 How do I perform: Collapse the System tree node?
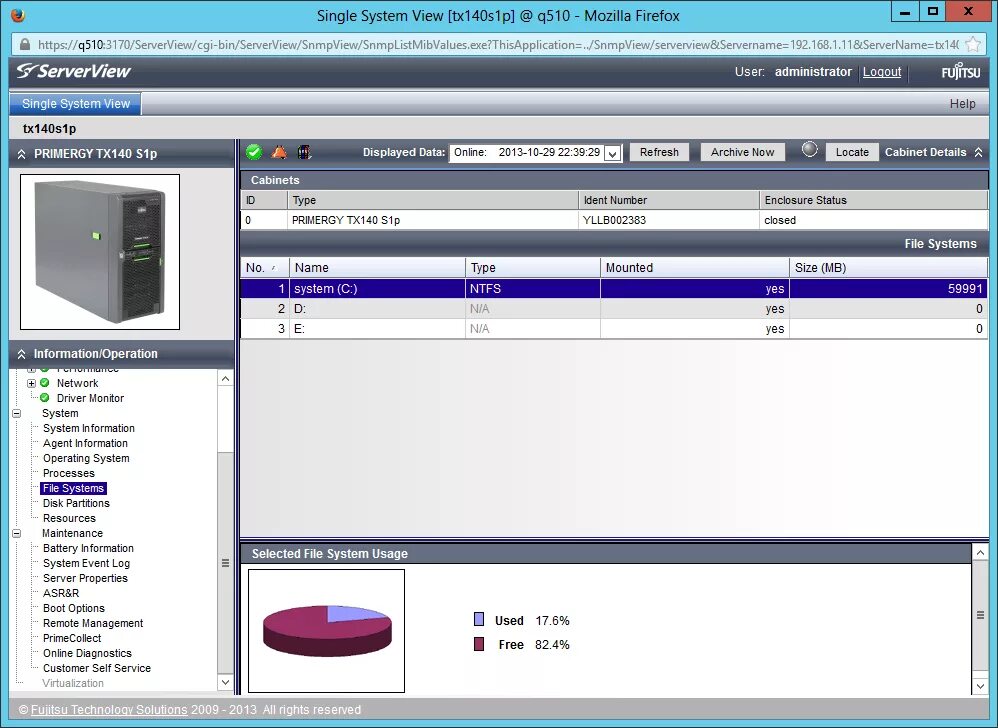pyautogui.click(x=17, y=413)
